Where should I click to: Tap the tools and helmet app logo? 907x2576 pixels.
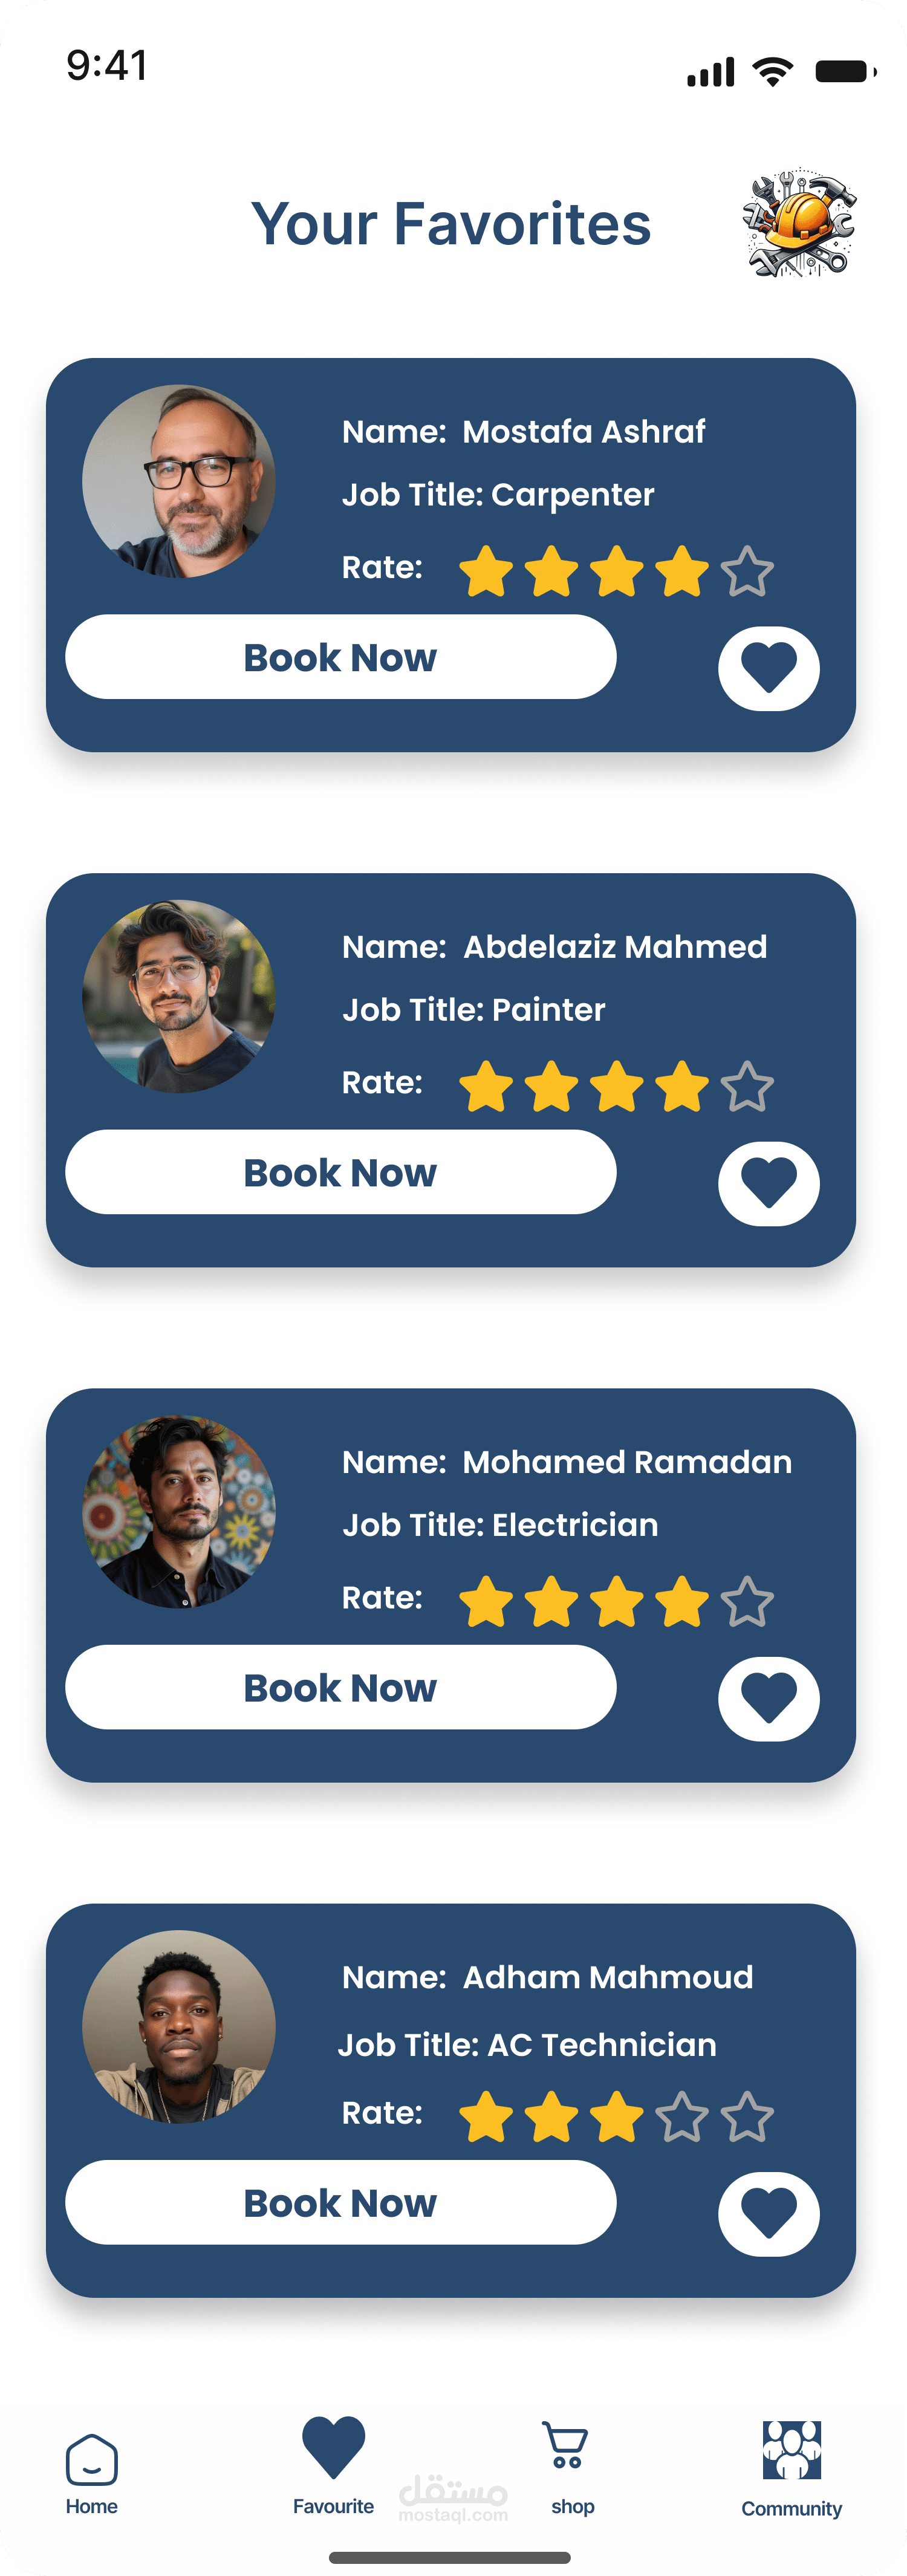[x=798, y=223]
